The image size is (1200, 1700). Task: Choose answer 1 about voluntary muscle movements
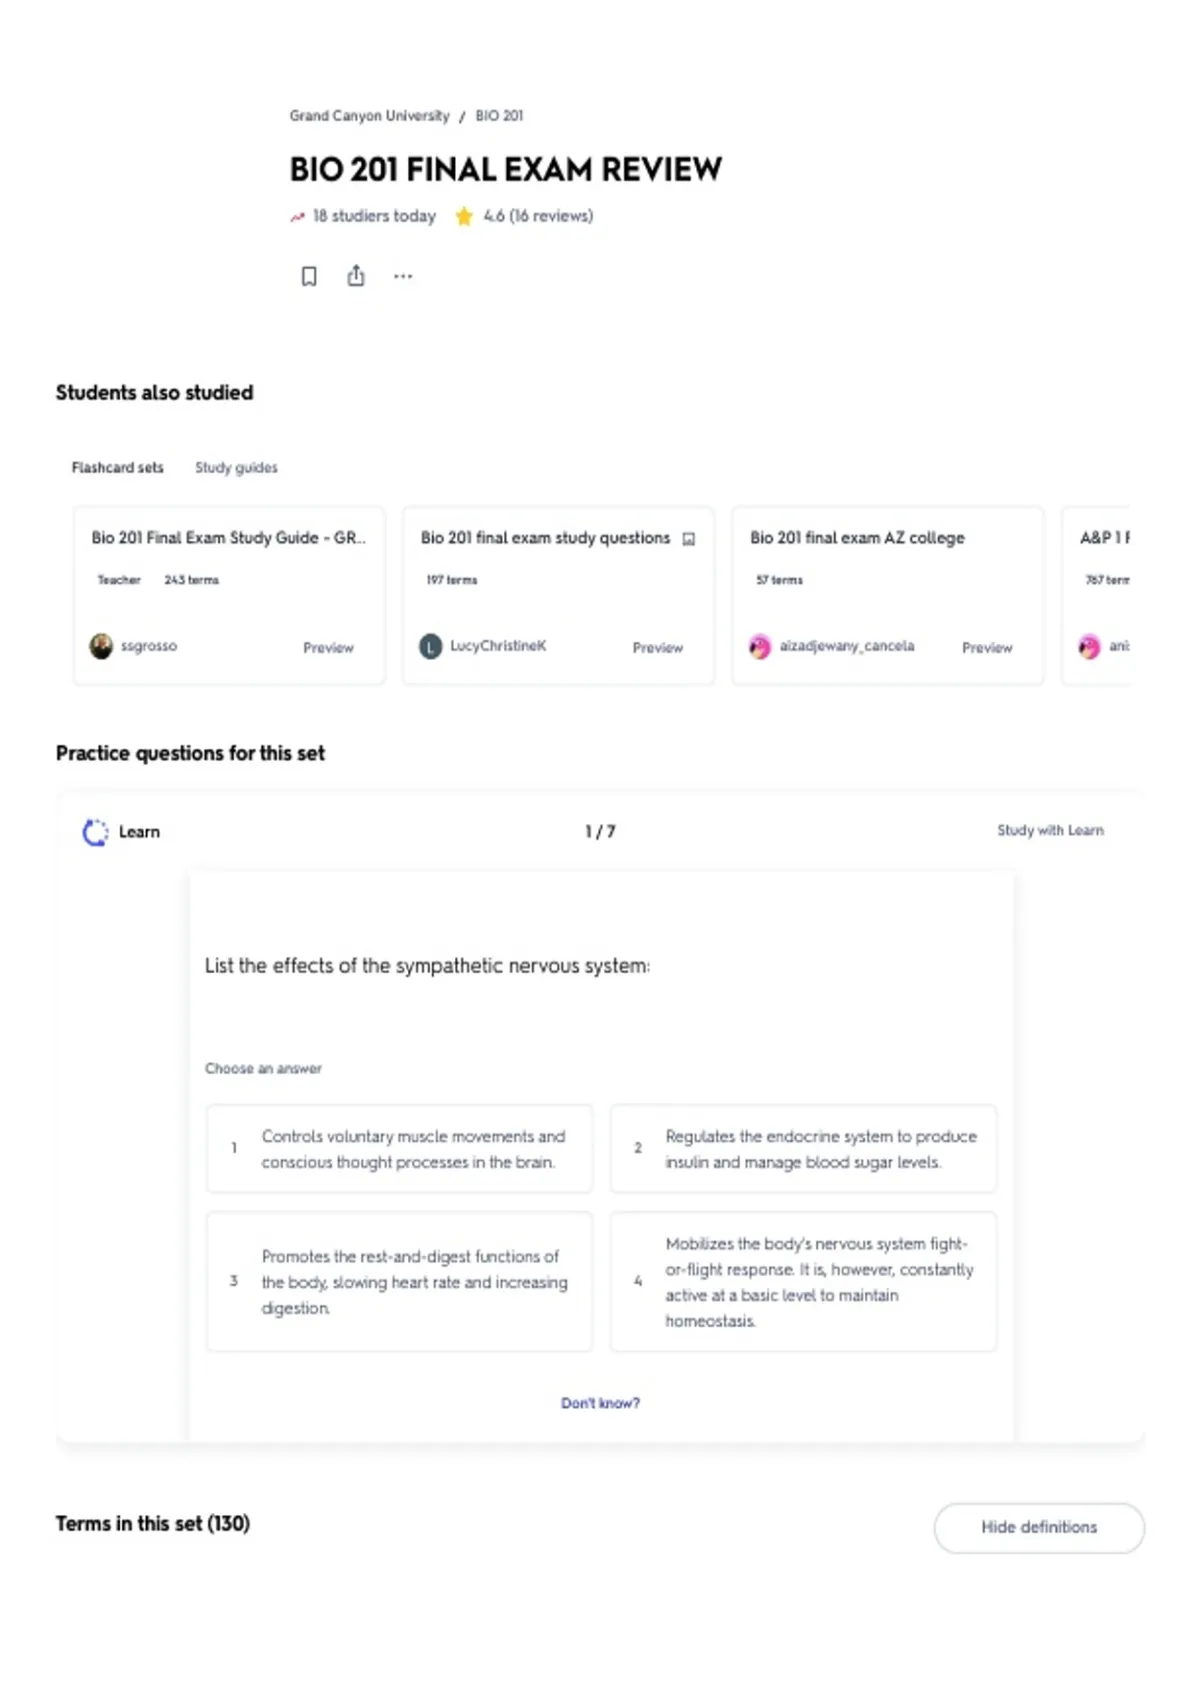(x=399, y=1148)
